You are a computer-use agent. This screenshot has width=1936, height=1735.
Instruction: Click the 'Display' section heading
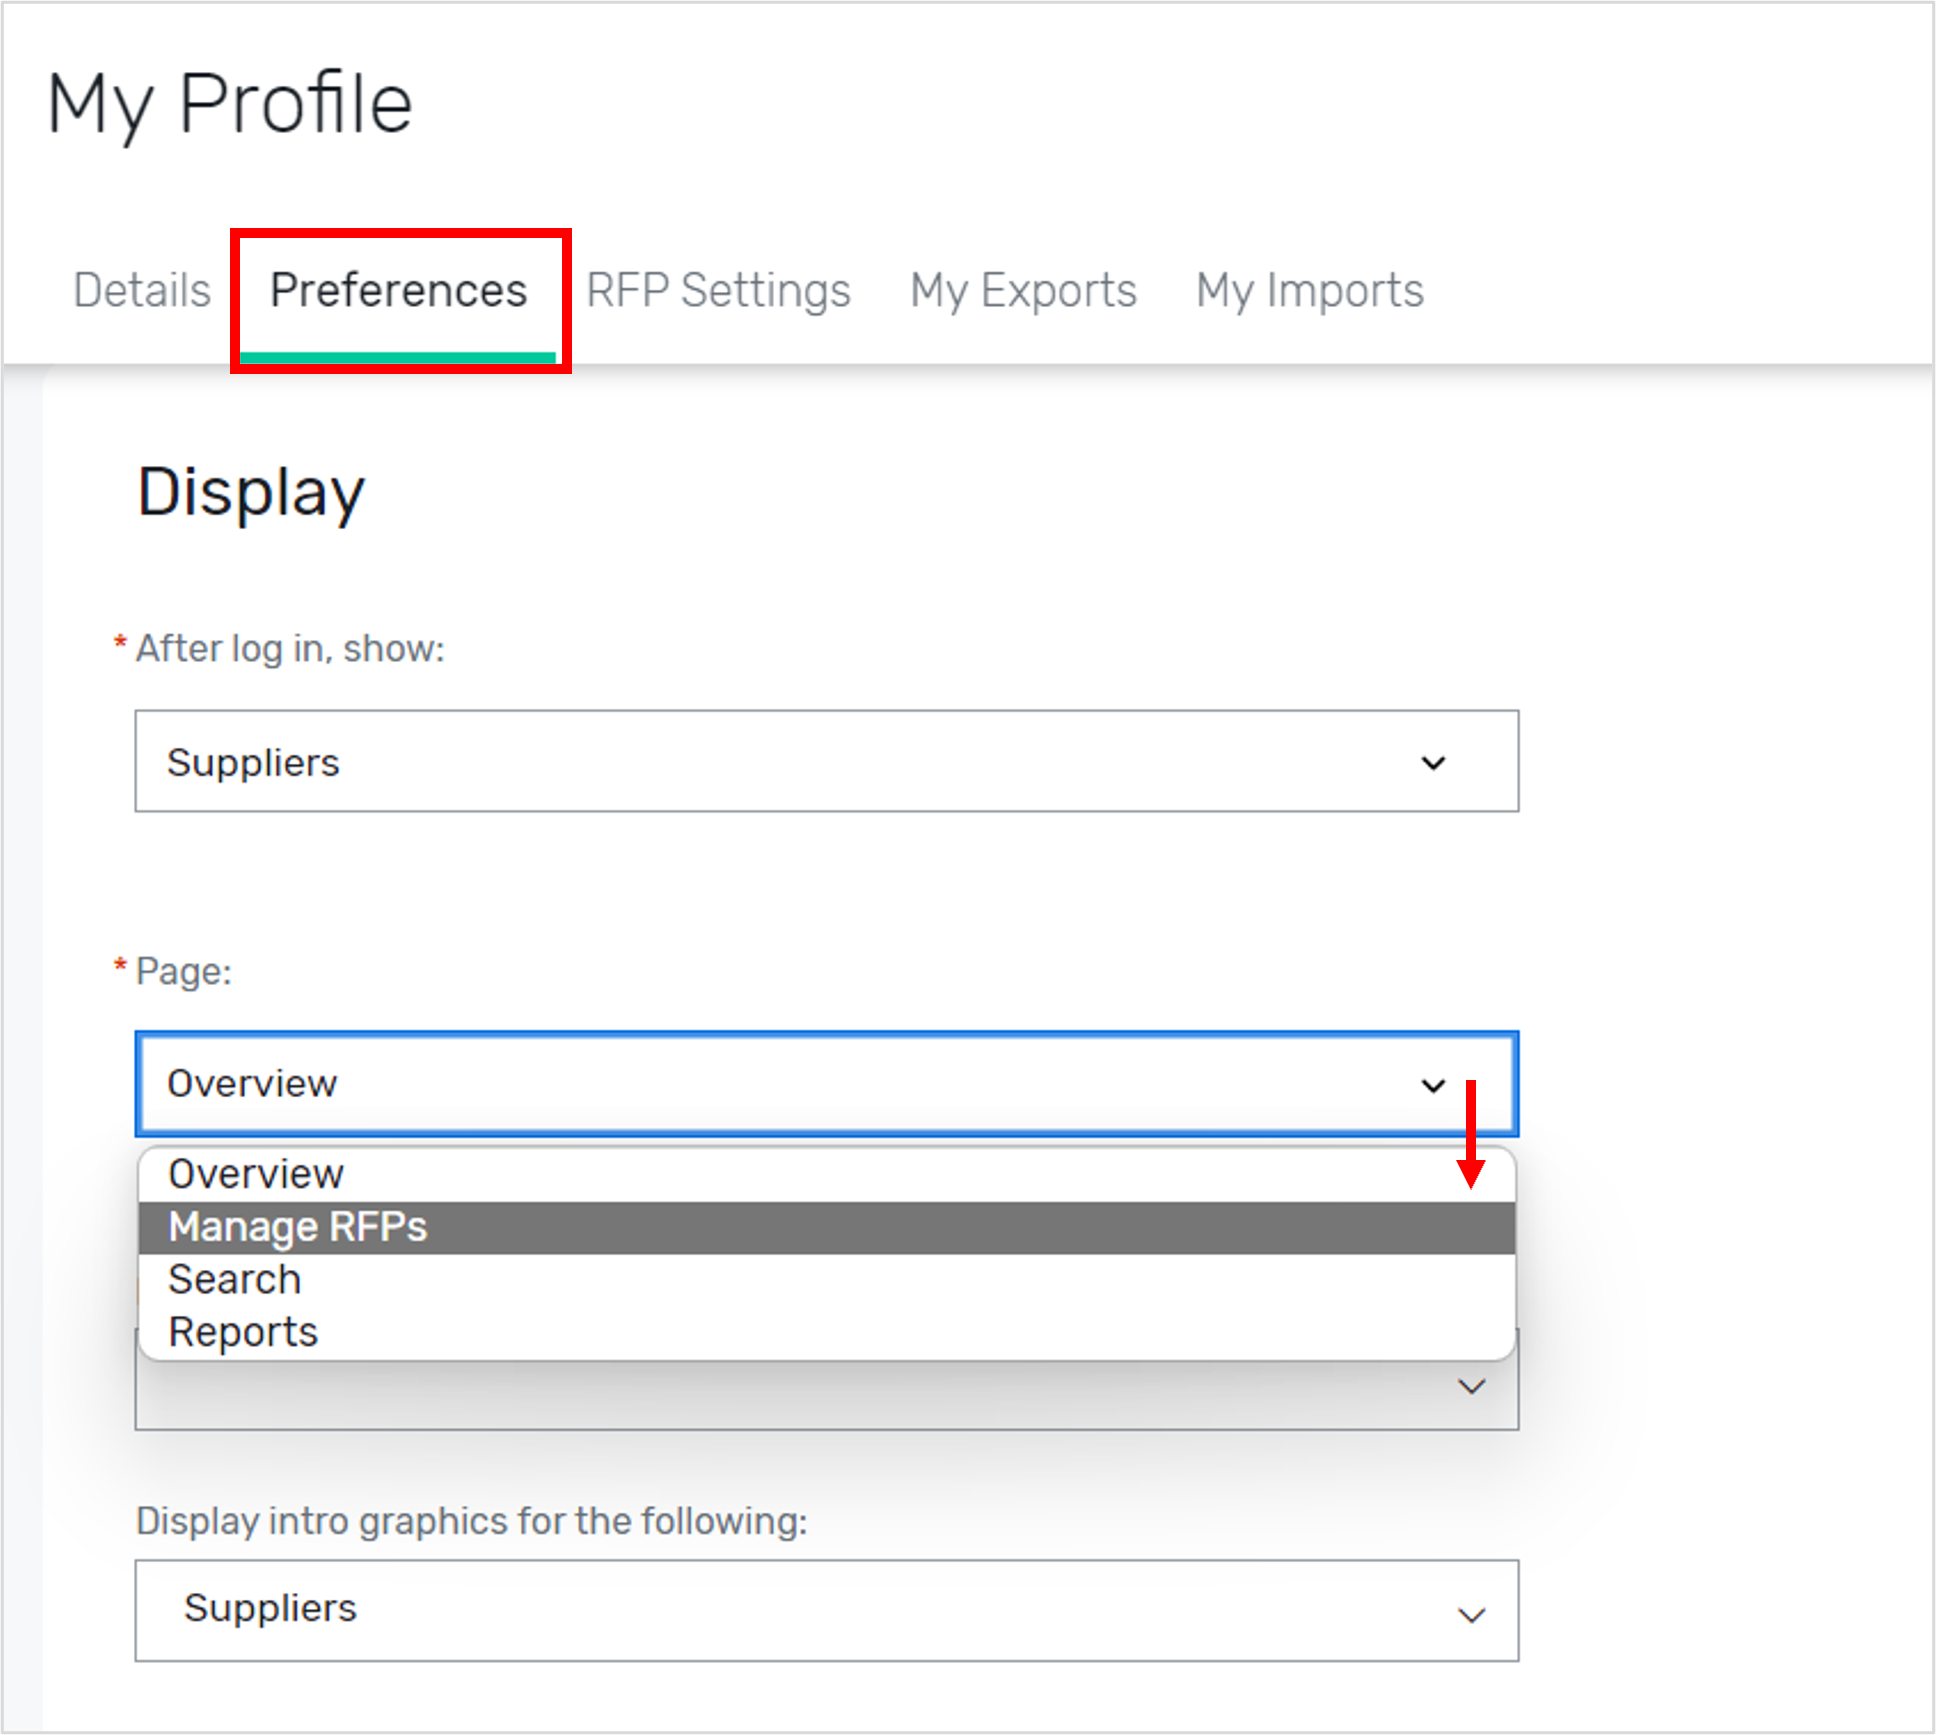point(251,490)
